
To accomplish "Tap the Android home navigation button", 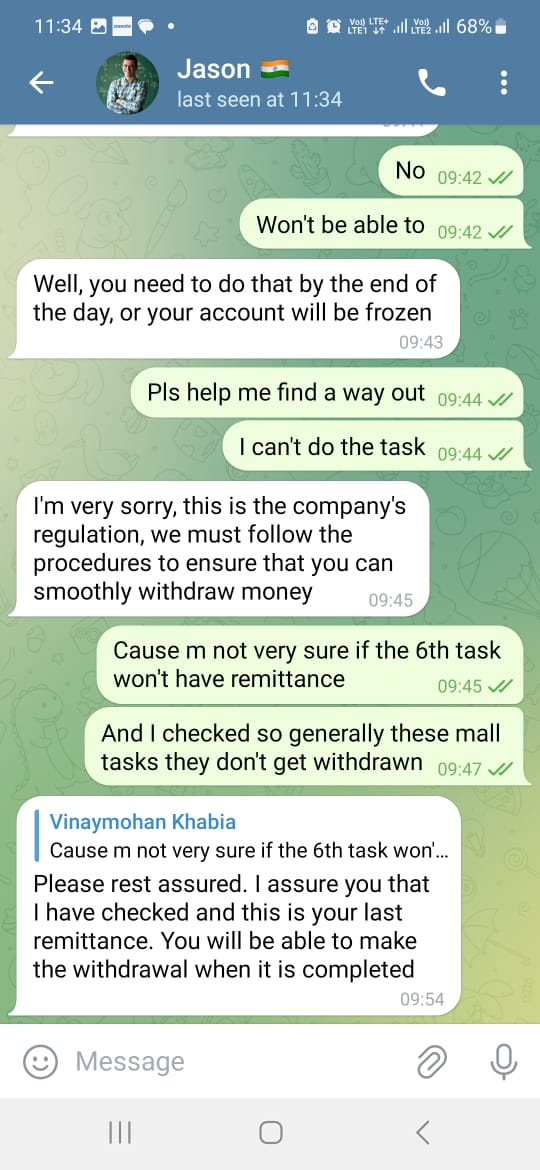I will point(270,1133).
